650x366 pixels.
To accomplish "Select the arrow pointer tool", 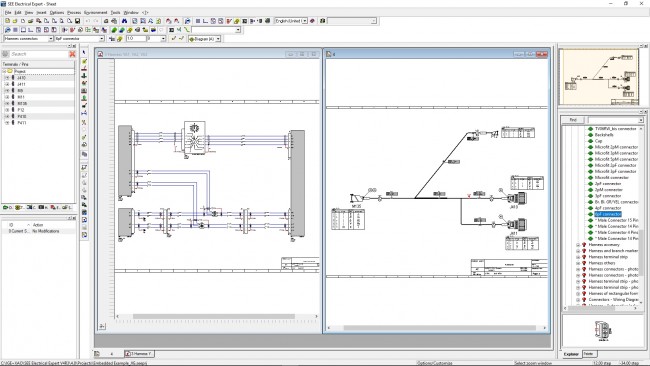I will click(x=84, y=53).
